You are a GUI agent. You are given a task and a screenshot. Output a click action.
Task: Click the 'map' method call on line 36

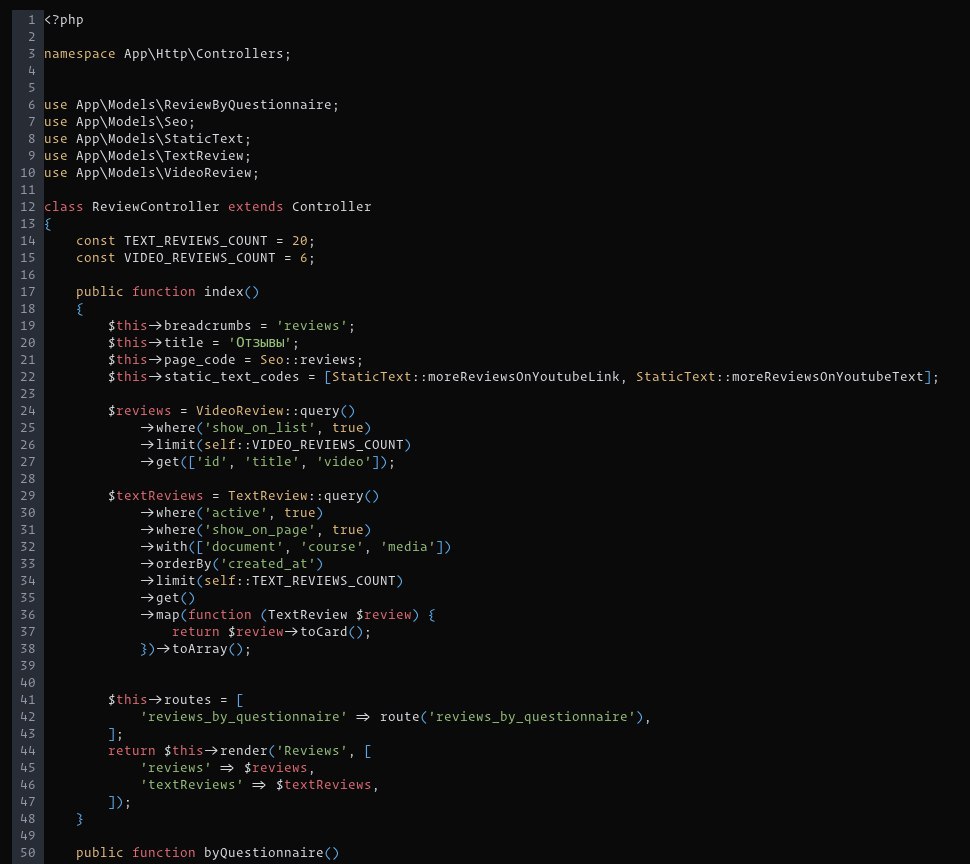pyautogui.click(x=167, y=615)
